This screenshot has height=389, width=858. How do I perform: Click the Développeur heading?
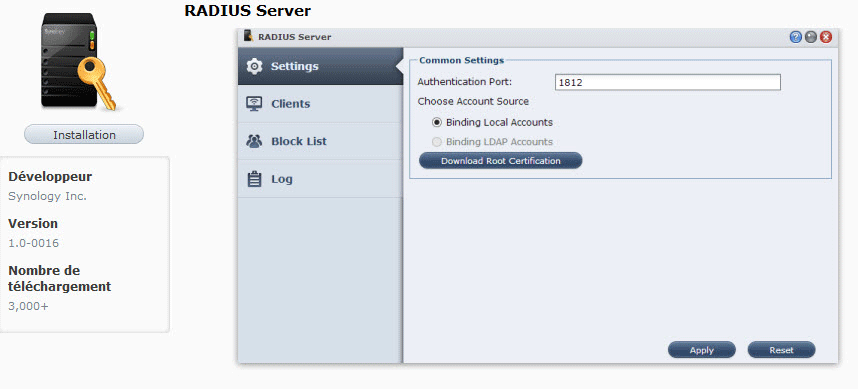click(50, 177)
